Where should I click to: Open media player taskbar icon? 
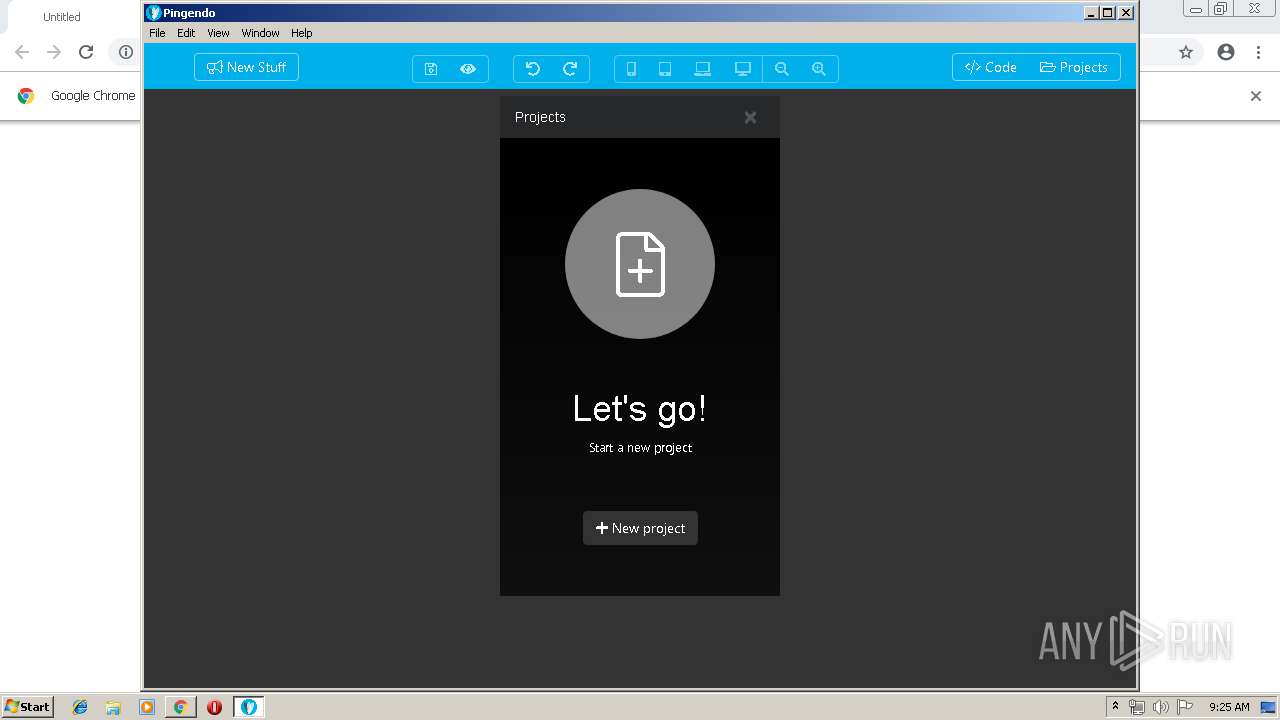coord(147,707)
